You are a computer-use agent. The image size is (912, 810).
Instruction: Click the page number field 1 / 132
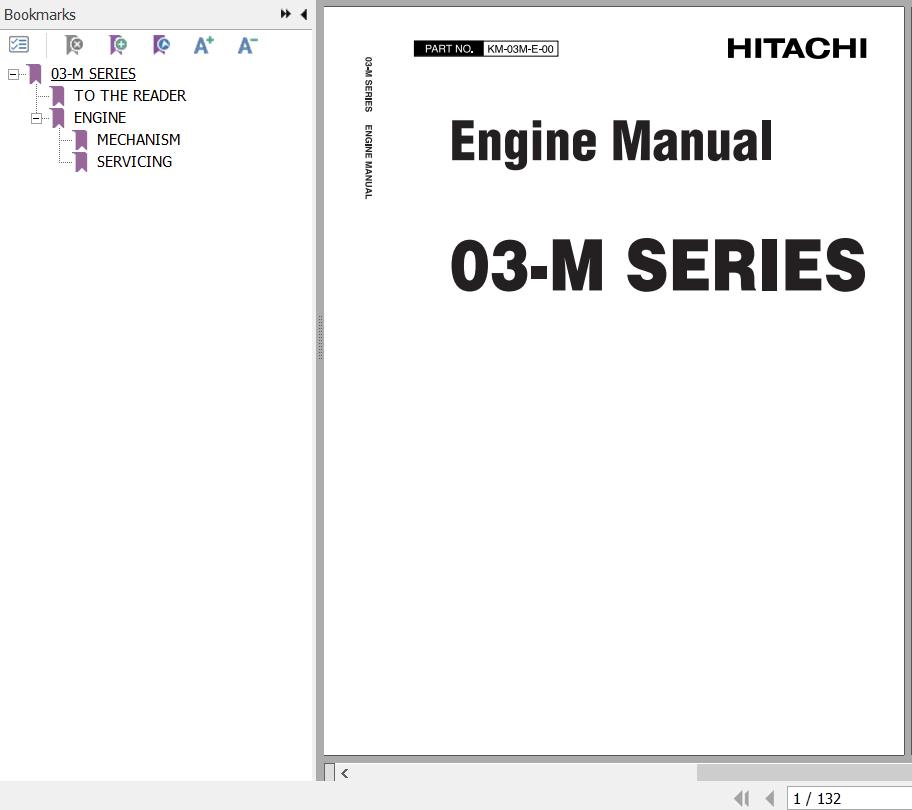pos(849,798)
